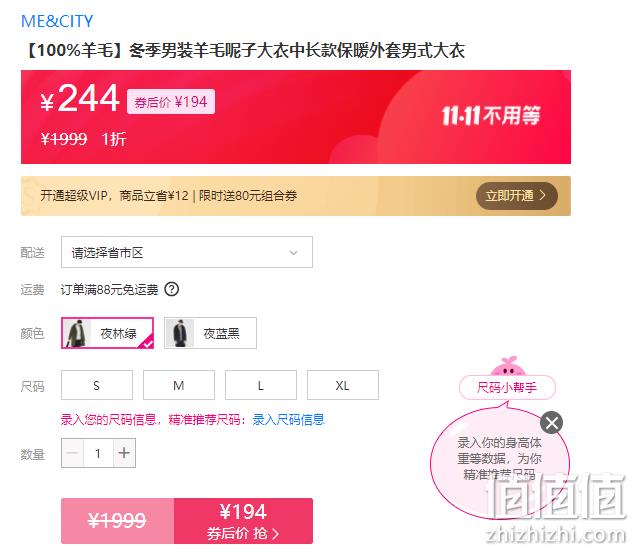Select size M
Viewport: 635px width, 552px height.
(x=179, y=385)
